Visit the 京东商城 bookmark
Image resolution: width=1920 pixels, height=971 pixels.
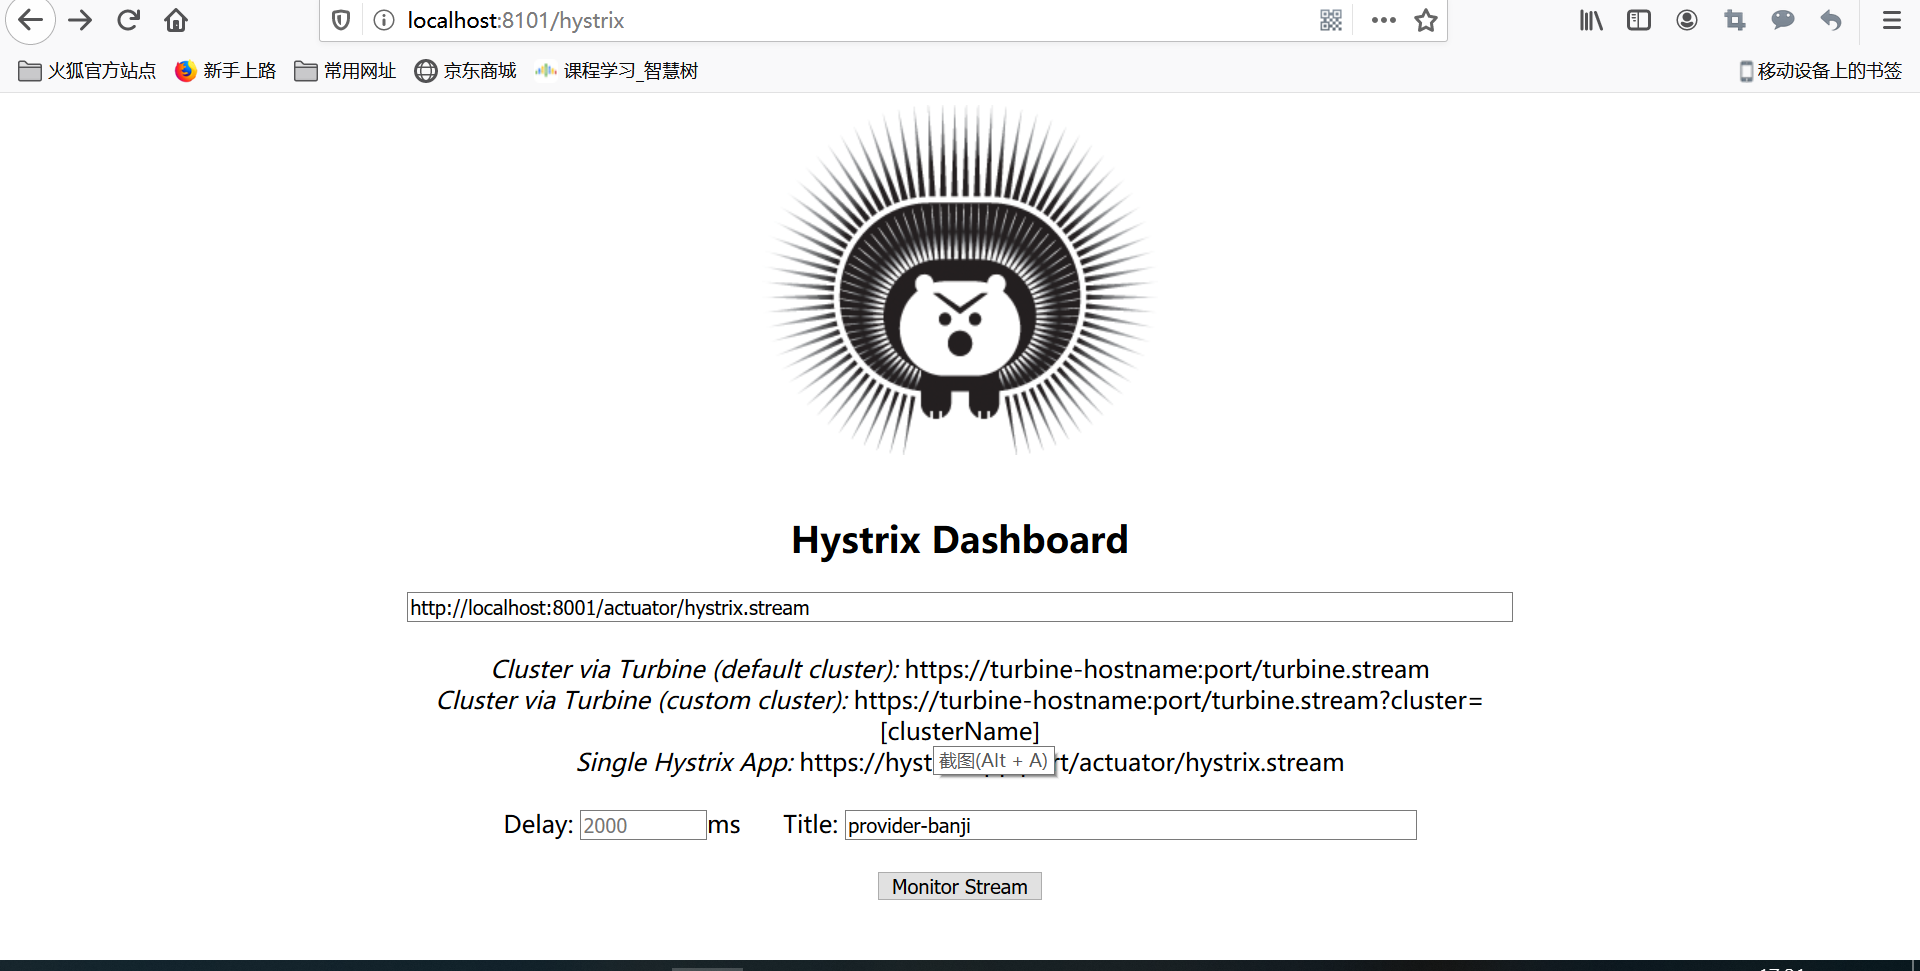click(464, 71)
